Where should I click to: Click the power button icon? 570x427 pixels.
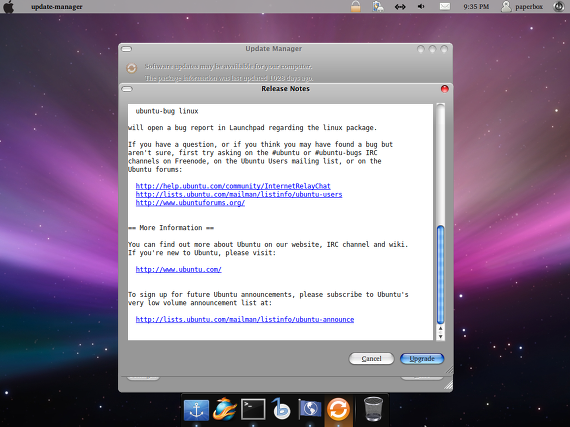559,6
